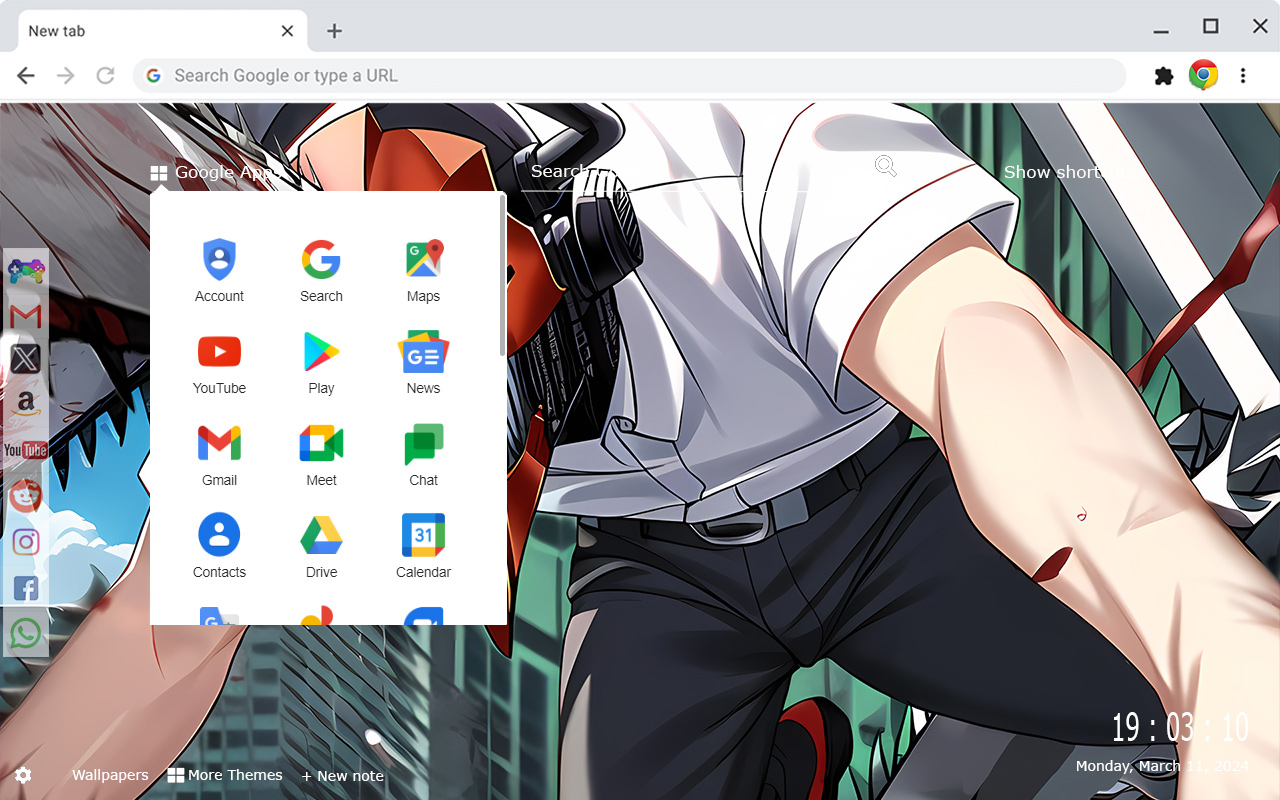Open Chrome profile avatar

tap(1203, 75)
